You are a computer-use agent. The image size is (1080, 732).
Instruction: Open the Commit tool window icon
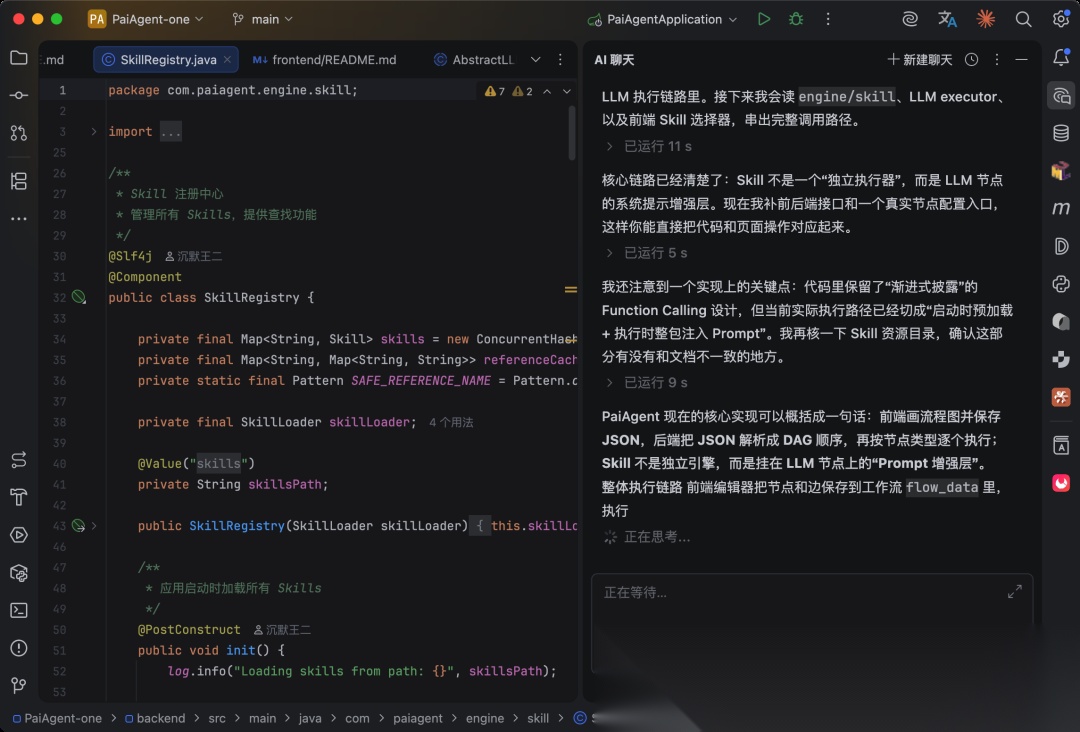click(x=19, y=95)
